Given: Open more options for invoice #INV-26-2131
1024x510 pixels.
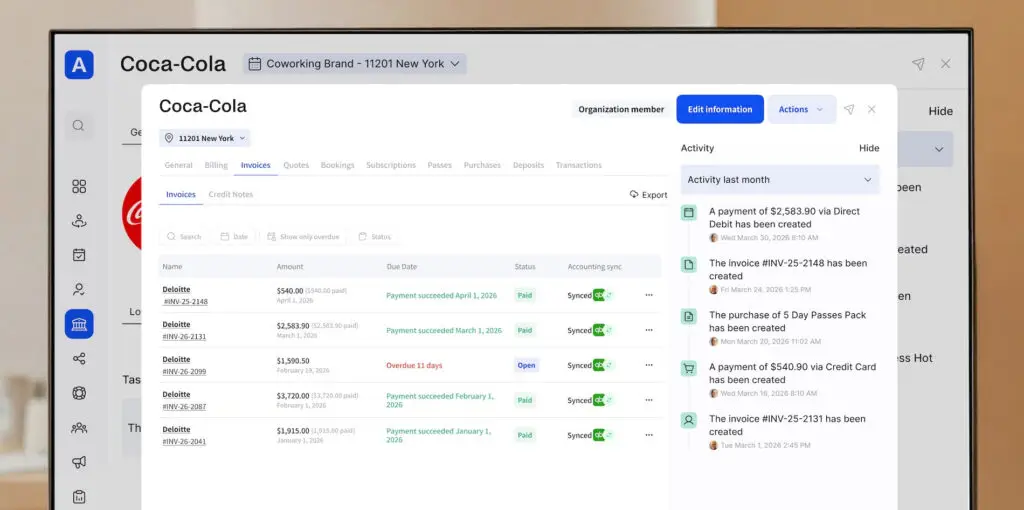Looking at the screenshot, I should click(648, 330).
